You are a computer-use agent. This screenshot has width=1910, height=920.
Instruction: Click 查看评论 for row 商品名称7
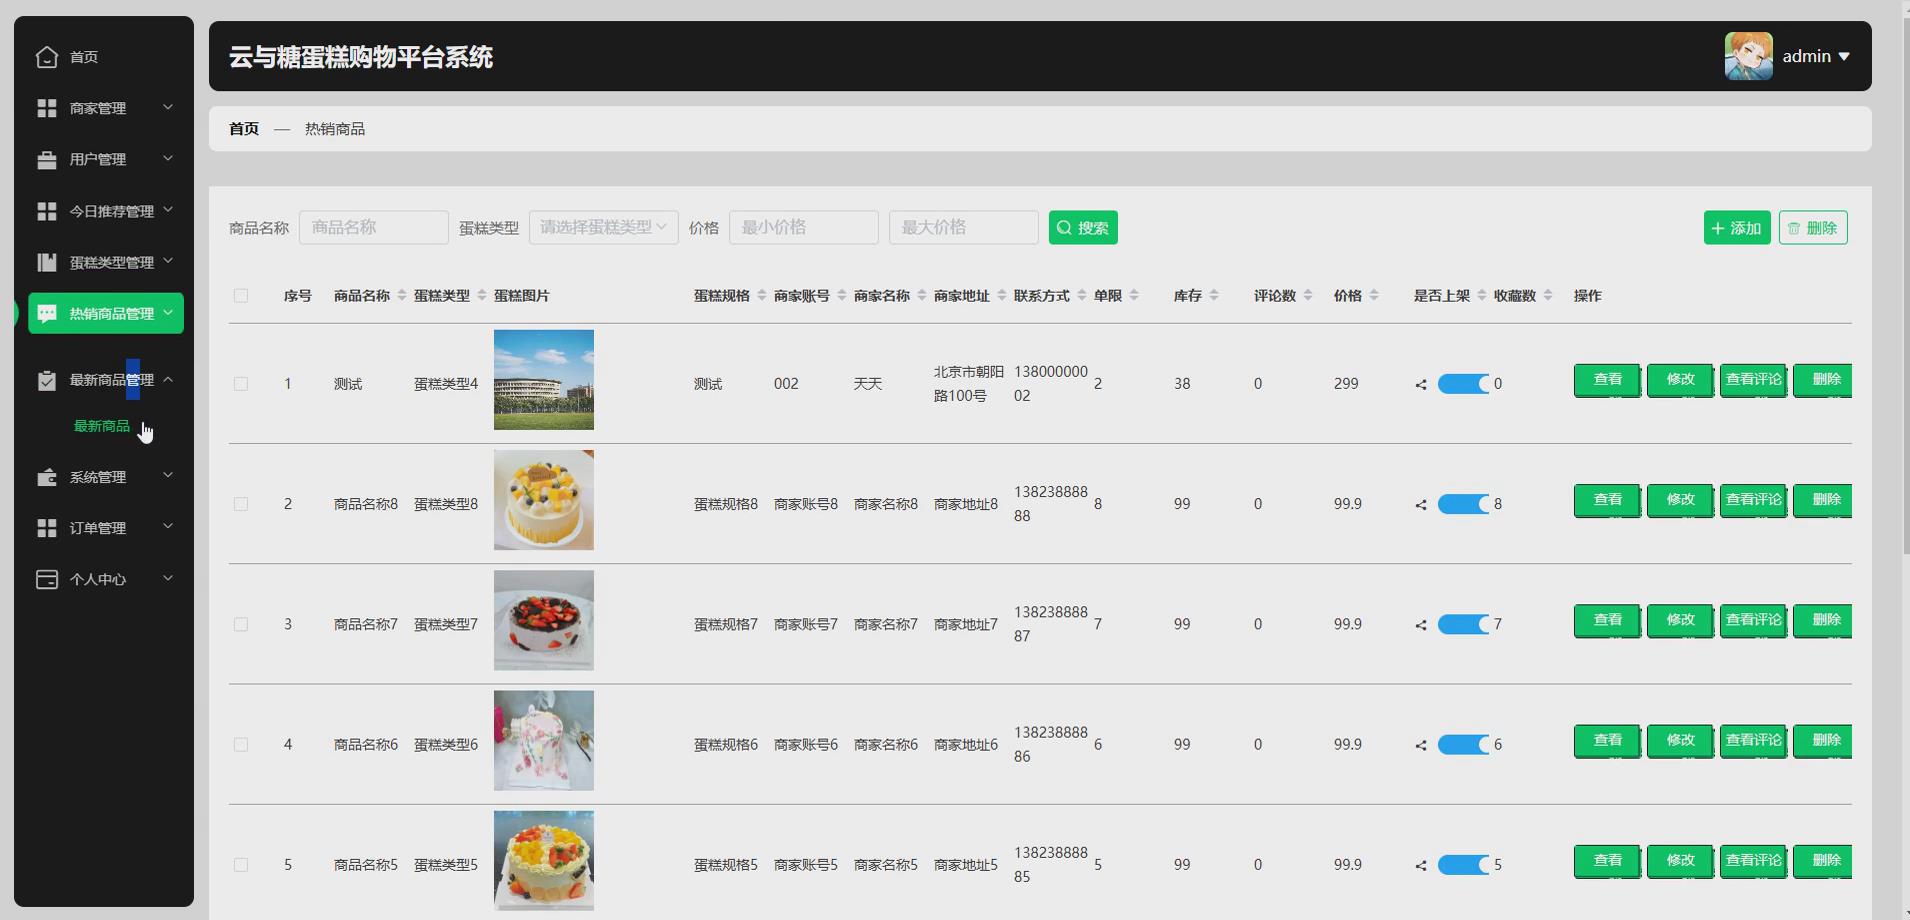tap(1753, 620)
